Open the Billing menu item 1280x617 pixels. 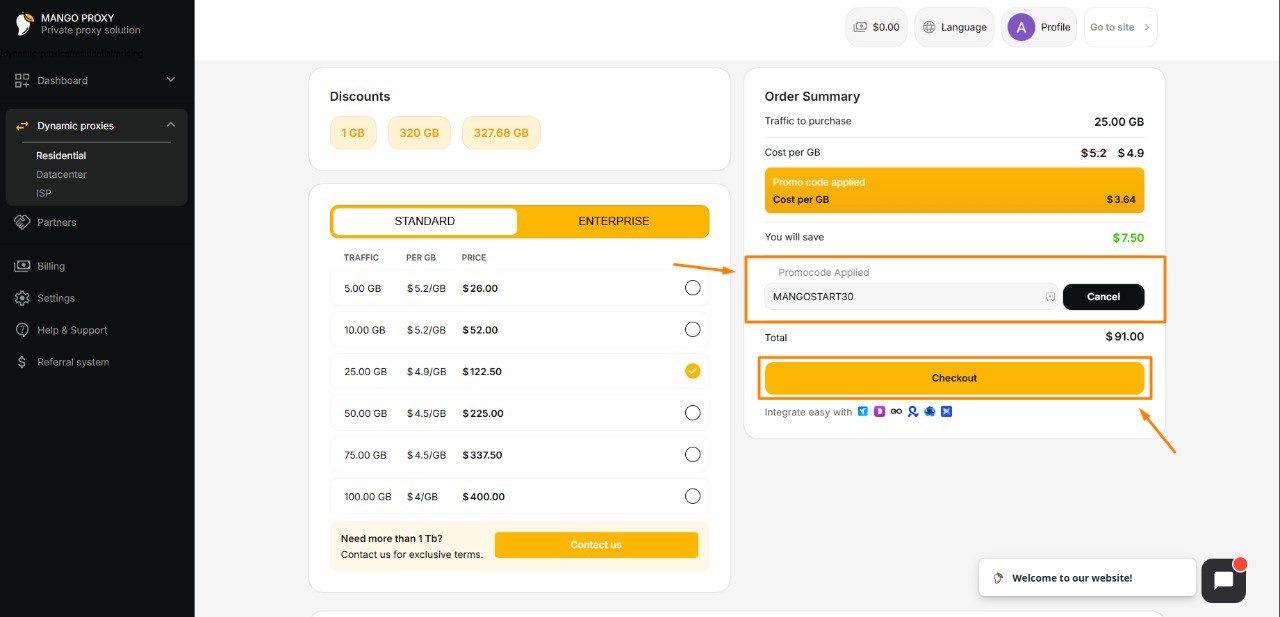pos(51,266)
